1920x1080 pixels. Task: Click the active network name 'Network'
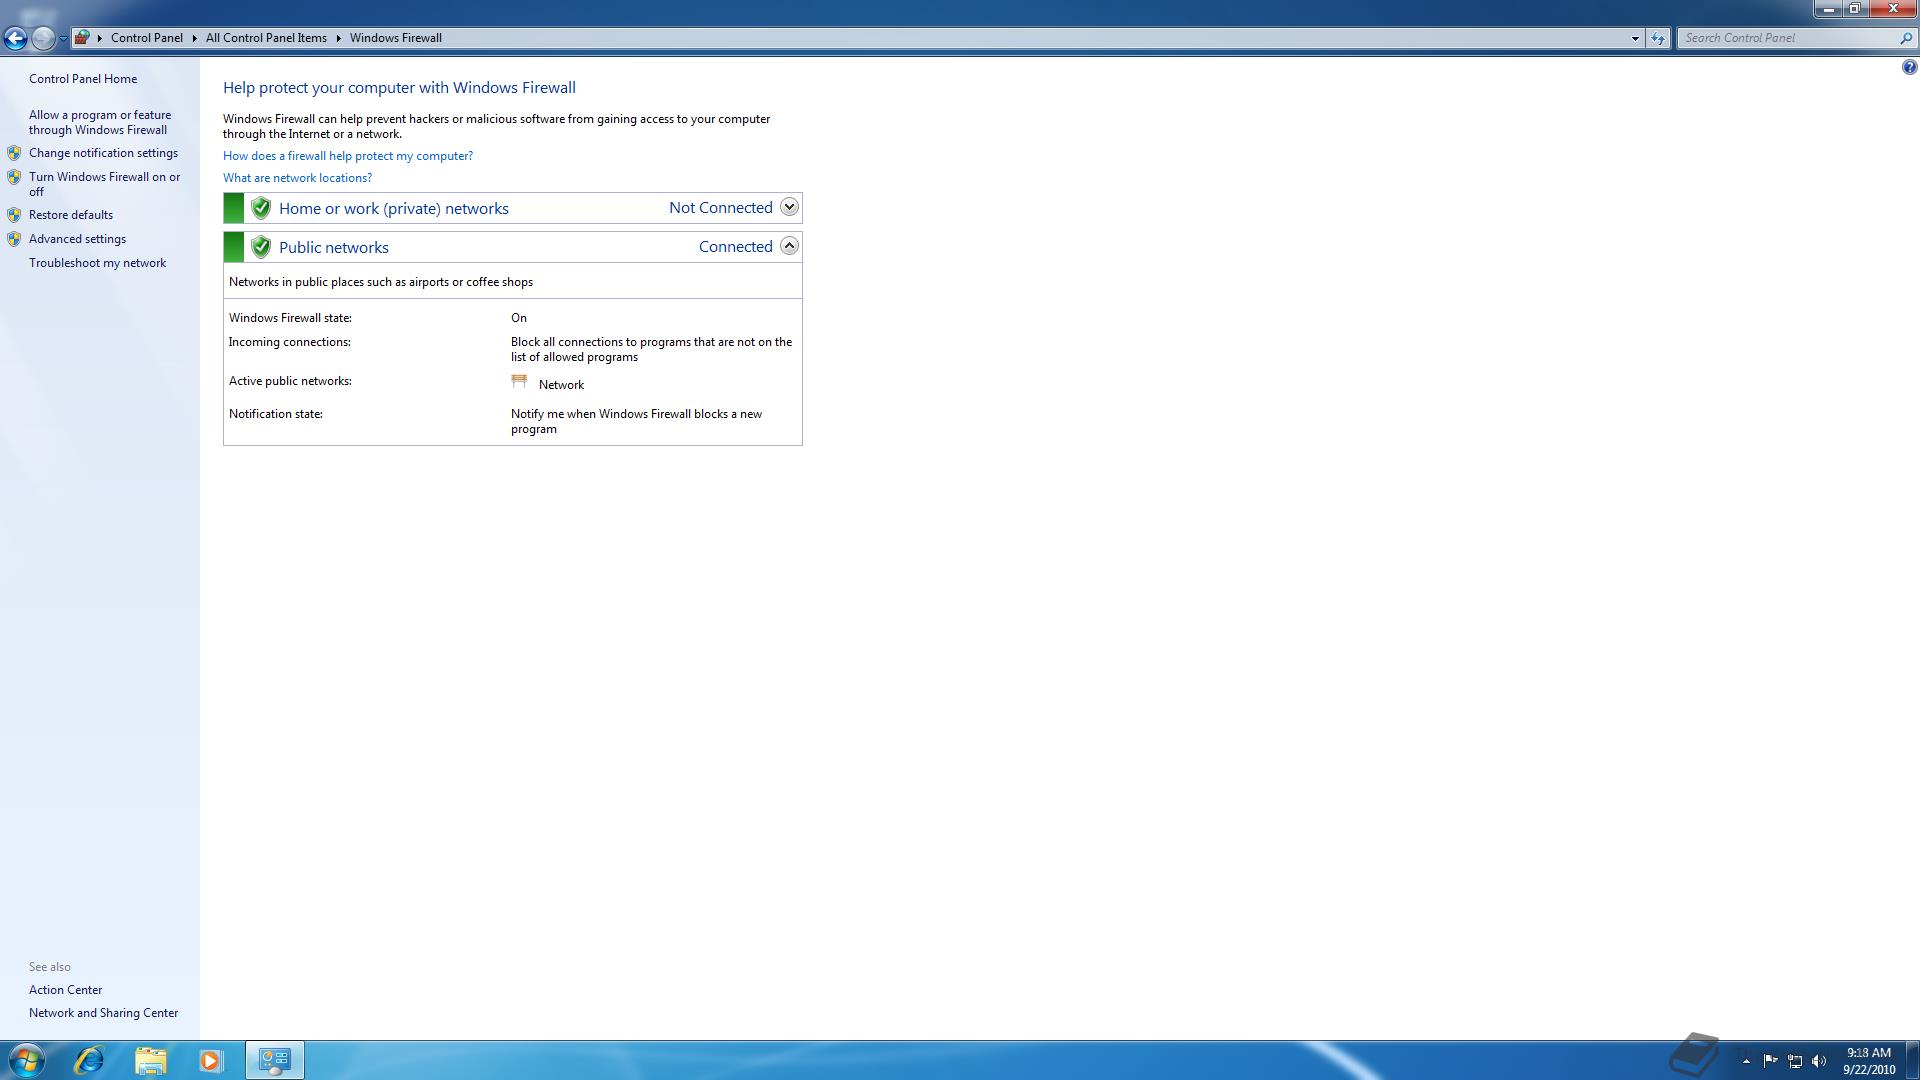561,385
